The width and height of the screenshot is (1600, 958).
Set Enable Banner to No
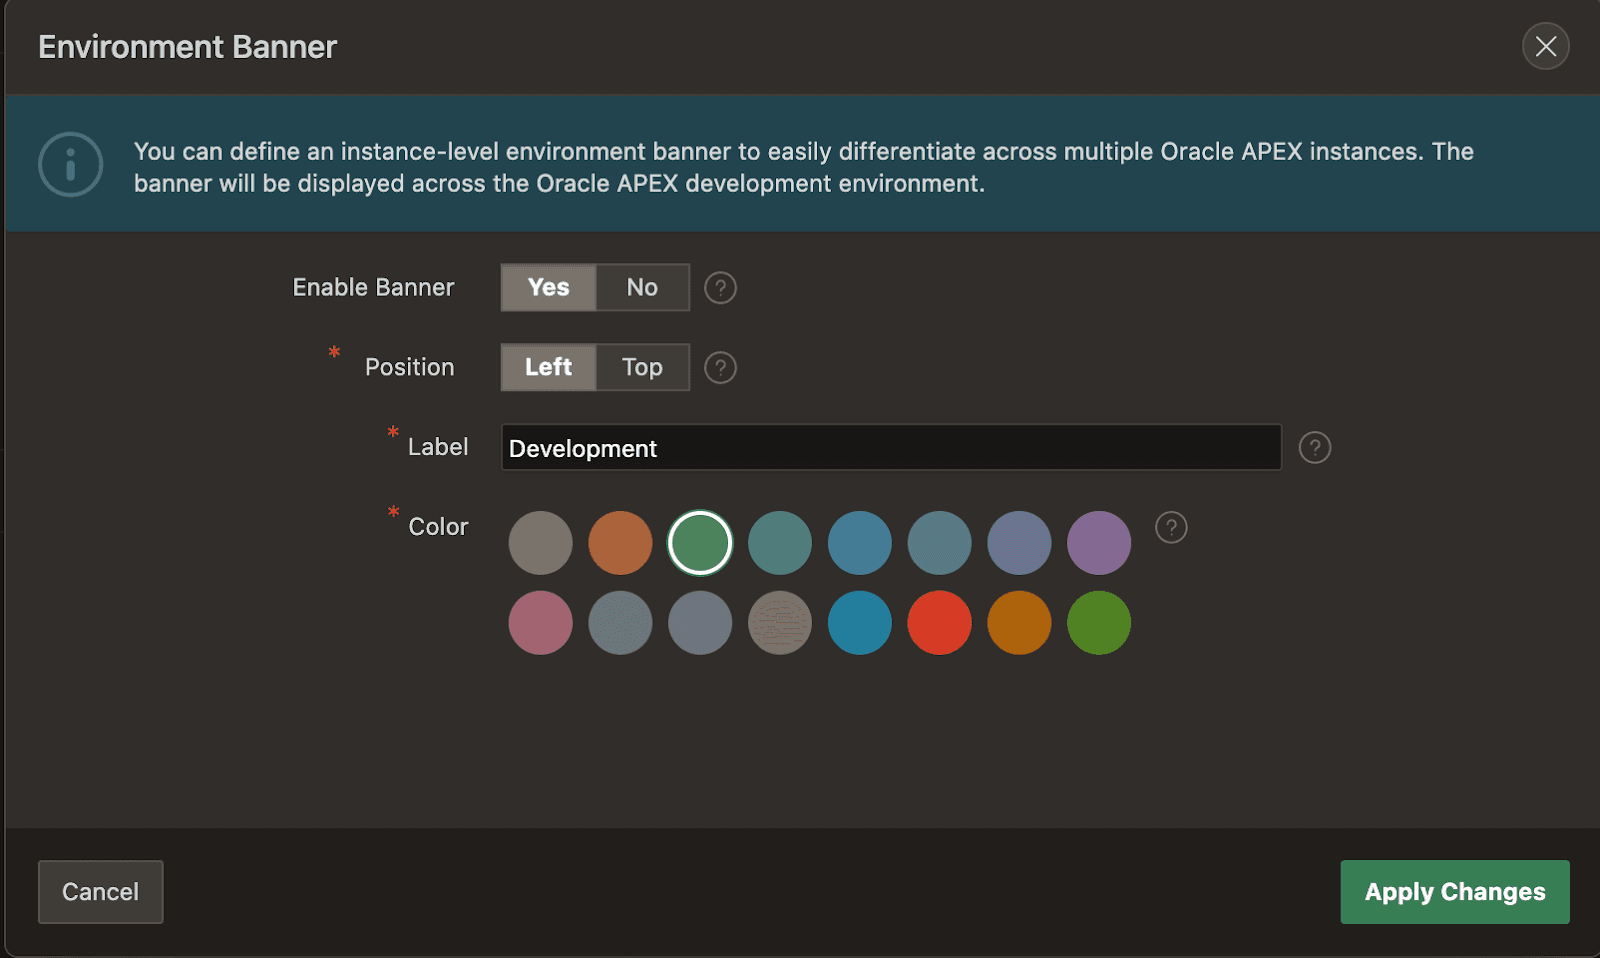[x=642, y=288]
